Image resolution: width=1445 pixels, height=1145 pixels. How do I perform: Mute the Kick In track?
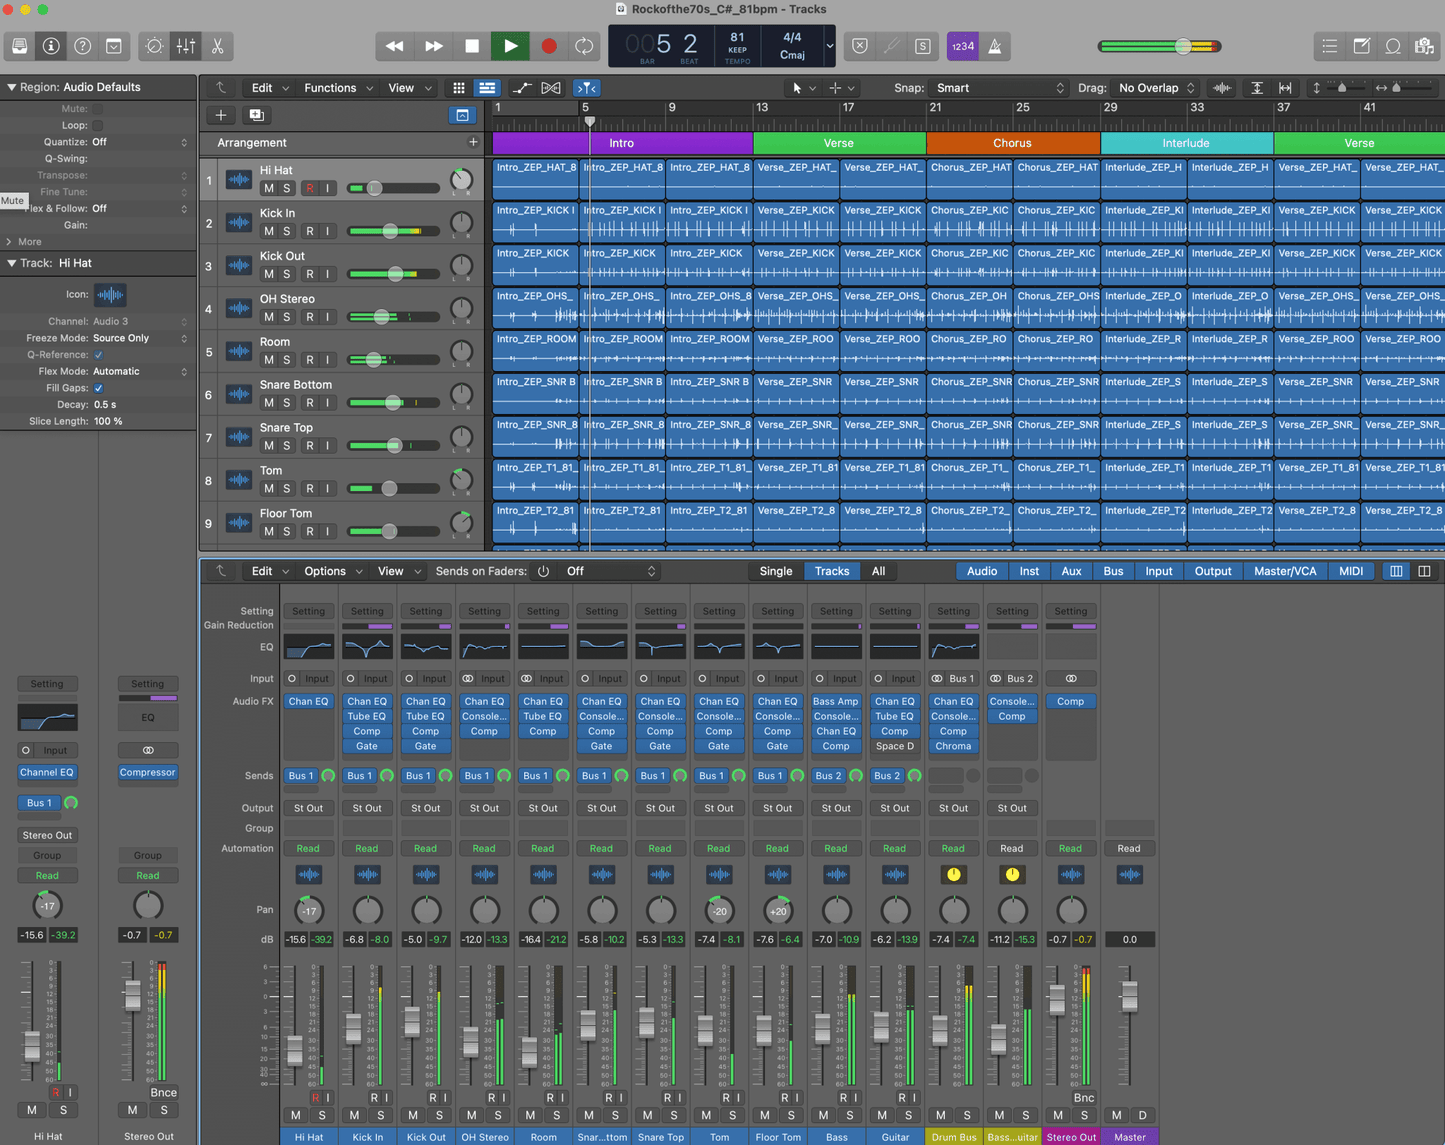[x=268, y=231]
